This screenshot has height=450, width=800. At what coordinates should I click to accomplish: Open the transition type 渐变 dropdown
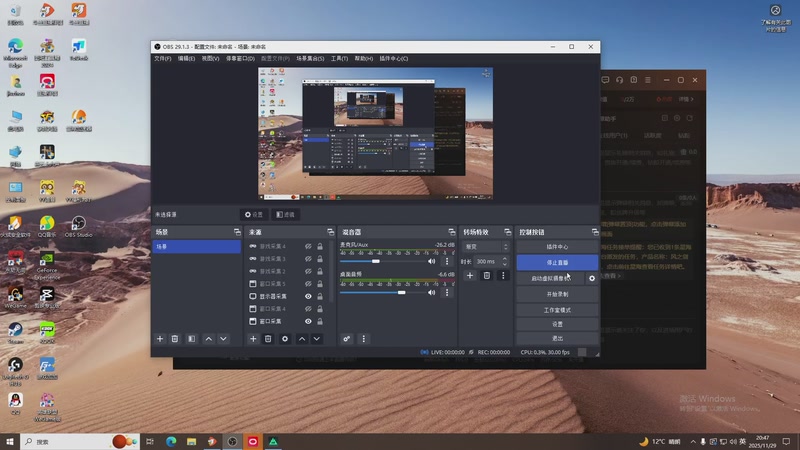[486, 247]
